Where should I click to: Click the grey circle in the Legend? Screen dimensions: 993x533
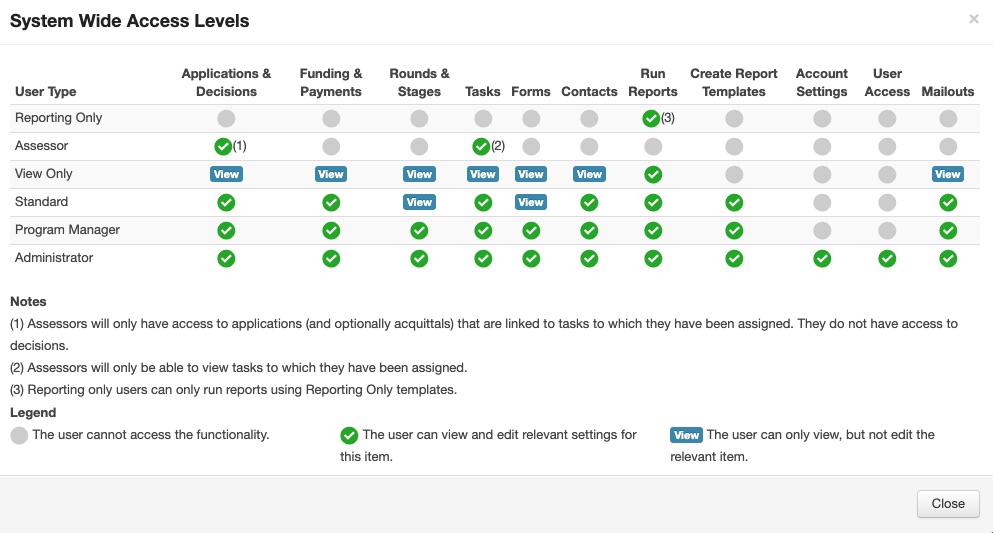(x=19, y=435)
